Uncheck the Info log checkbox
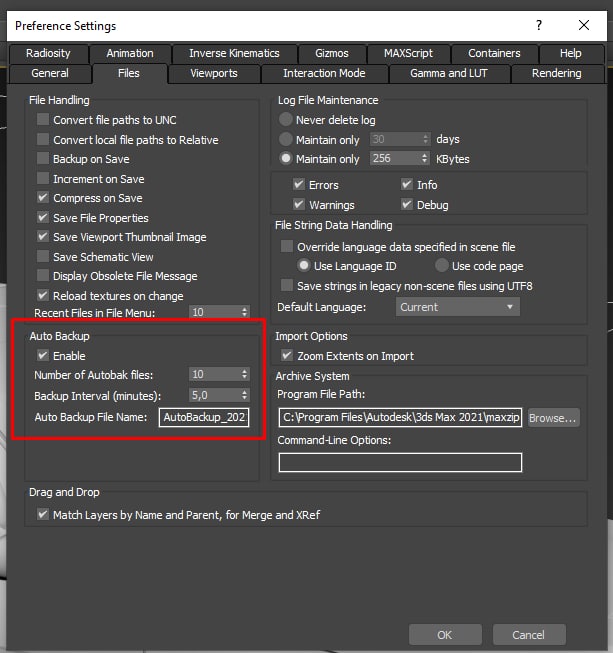Image resolution: width=613 pixels, height=653 pixels. (x=407, y=184)
